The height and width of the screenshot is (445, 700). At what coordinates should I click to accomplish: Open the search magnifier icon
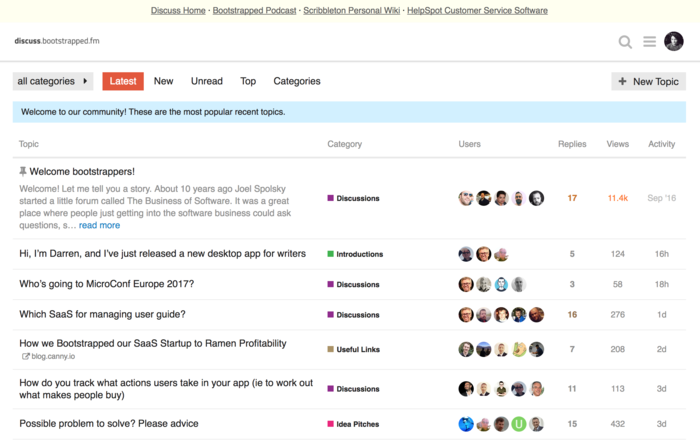pos(625,42)
